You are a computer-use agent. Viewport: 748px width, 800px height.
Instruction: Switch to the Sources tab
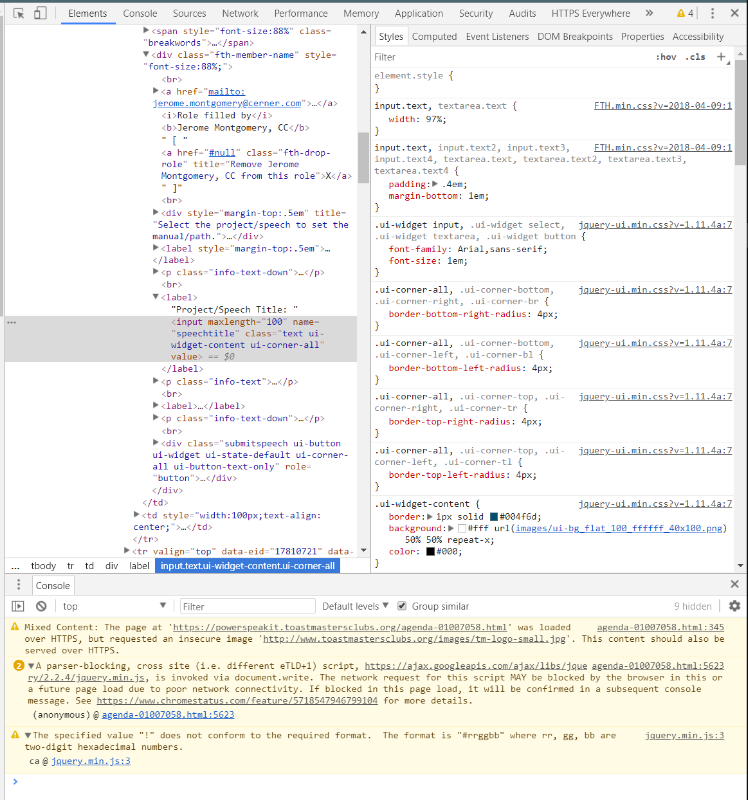189,13
